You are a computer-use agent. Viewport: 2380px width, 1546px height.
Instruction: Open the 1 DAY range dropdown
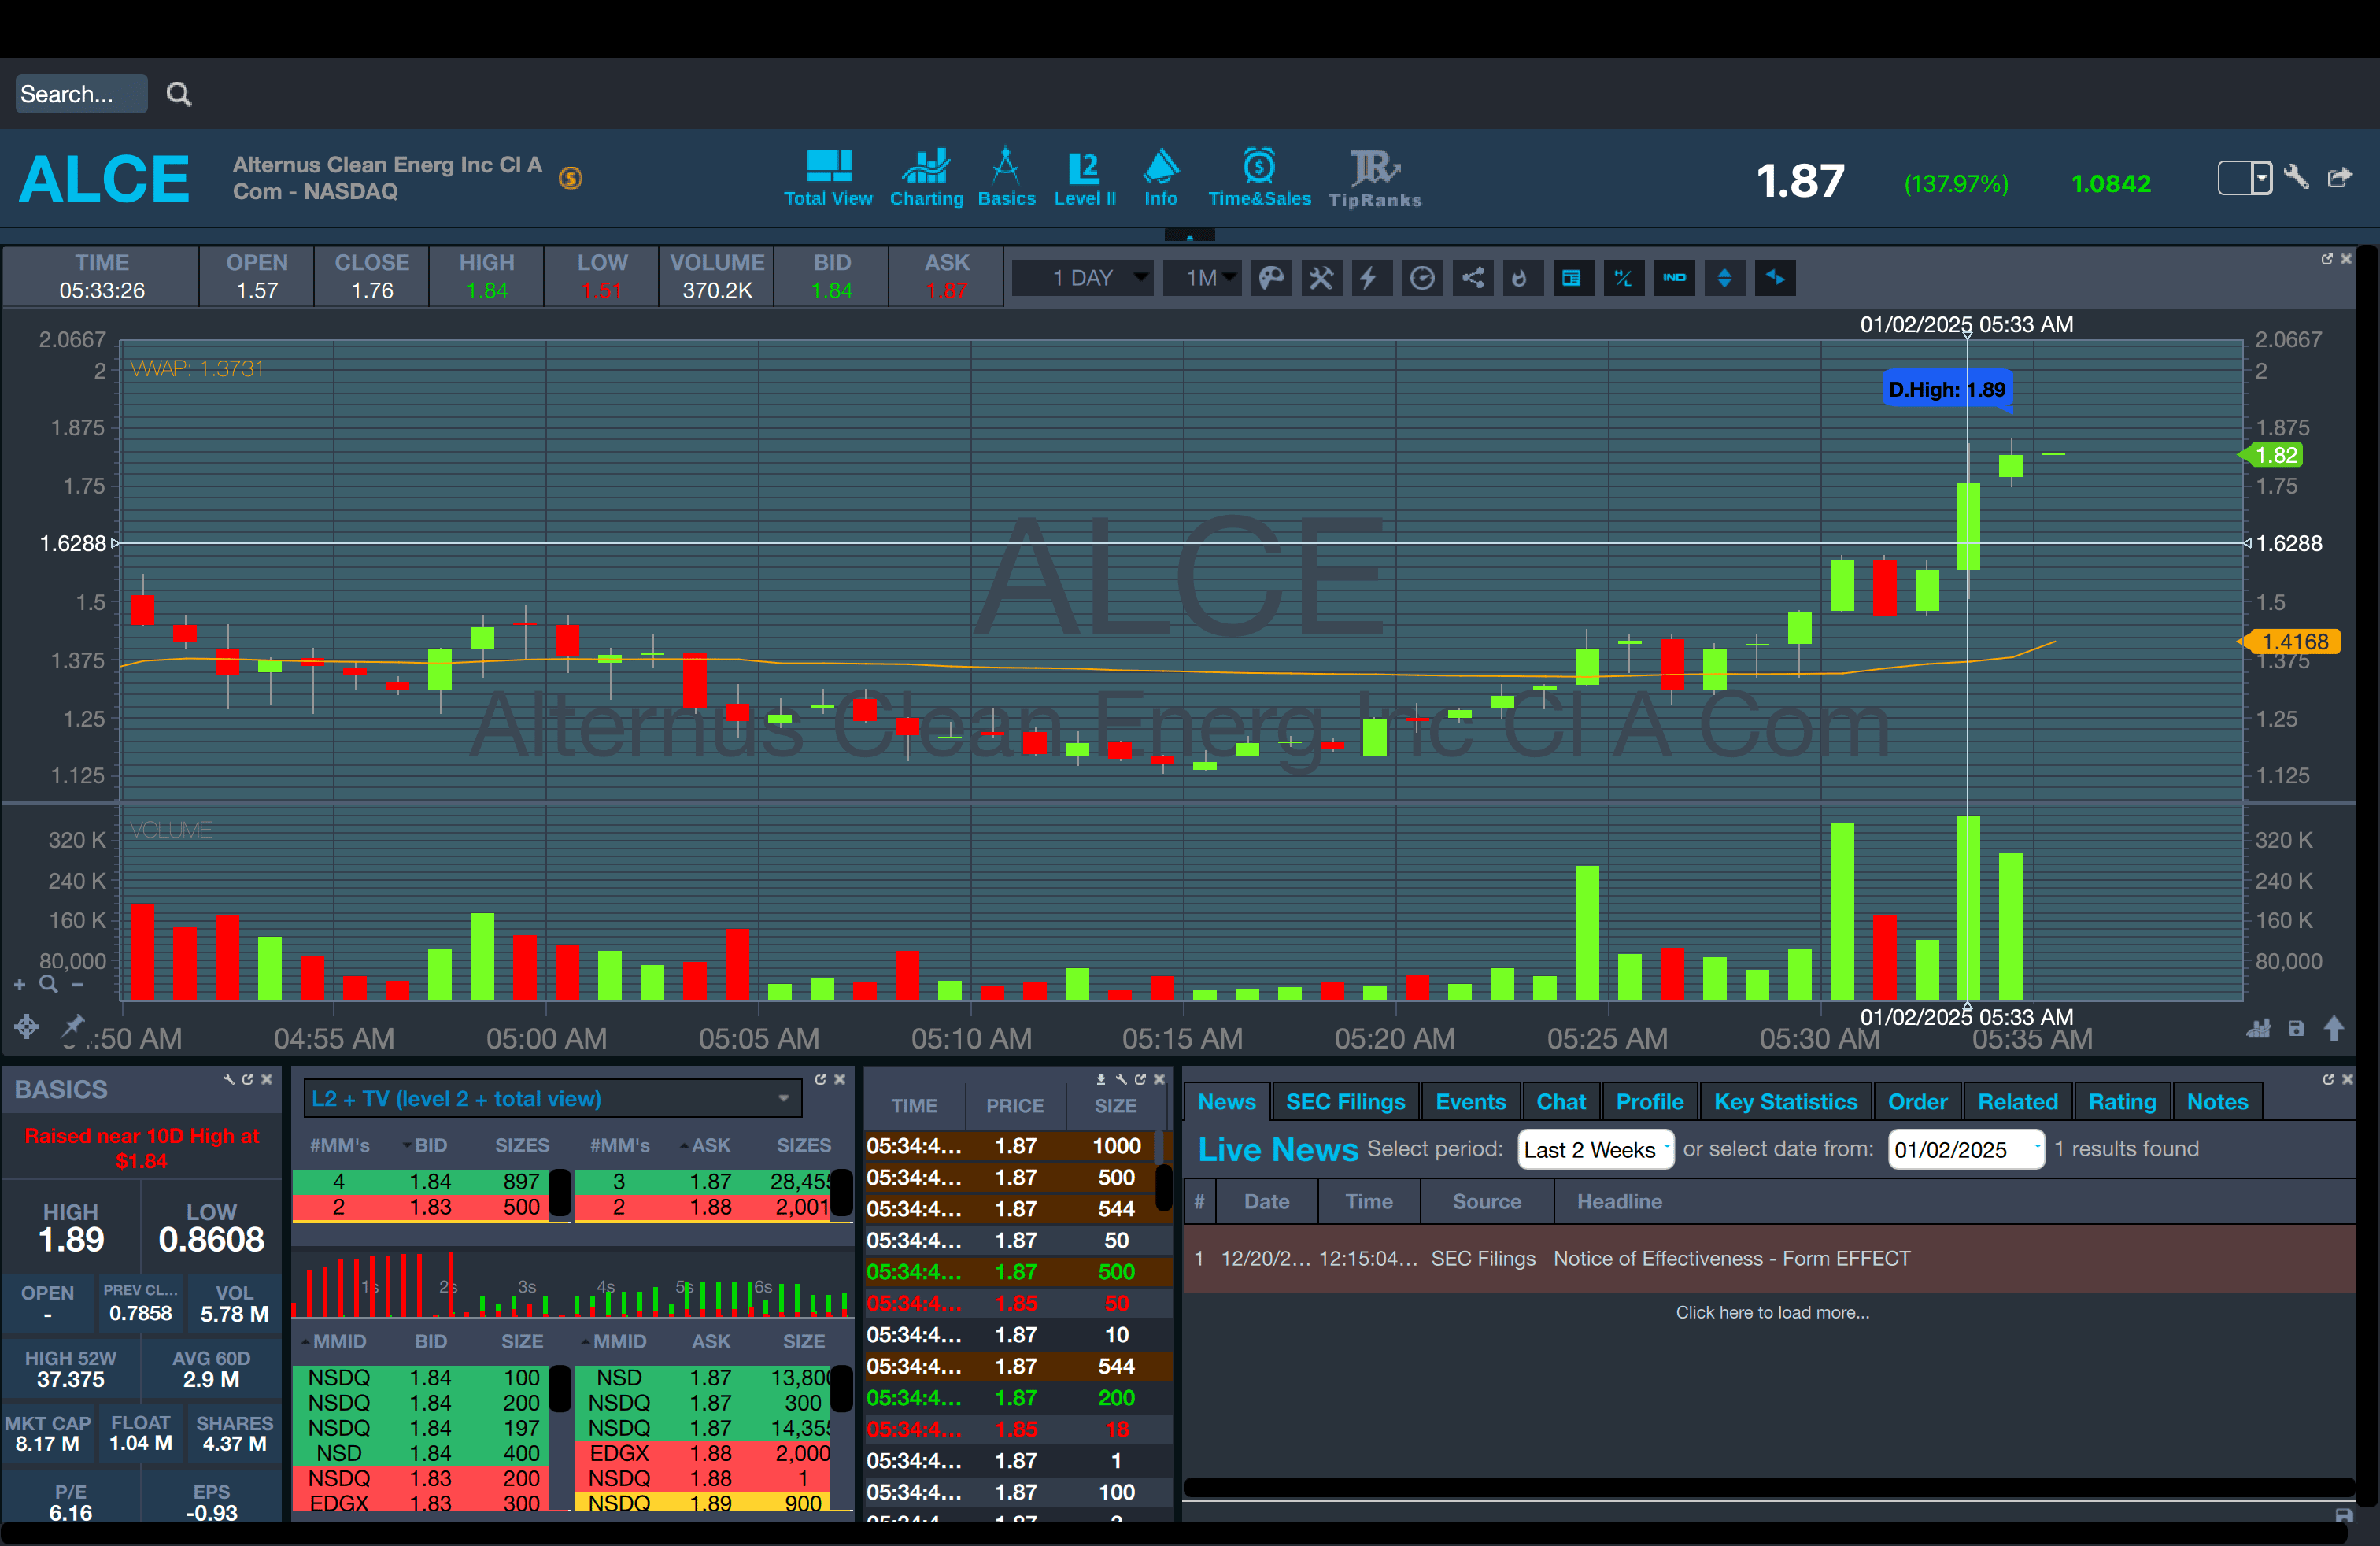(1083, 278)
